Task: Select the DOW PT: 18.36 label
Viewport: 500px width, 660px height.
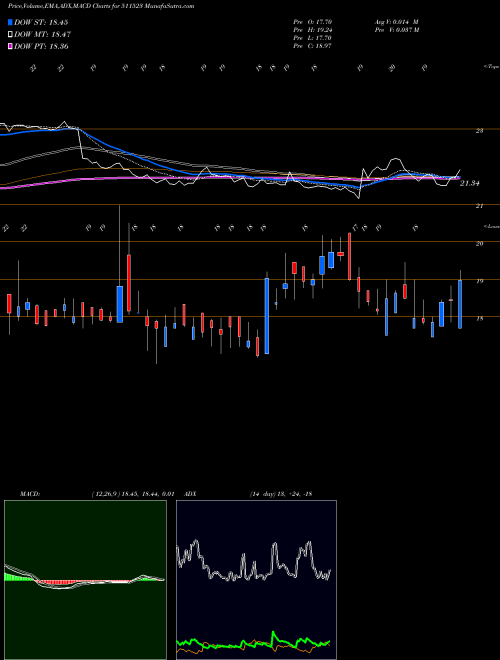Action: [41, 46]
